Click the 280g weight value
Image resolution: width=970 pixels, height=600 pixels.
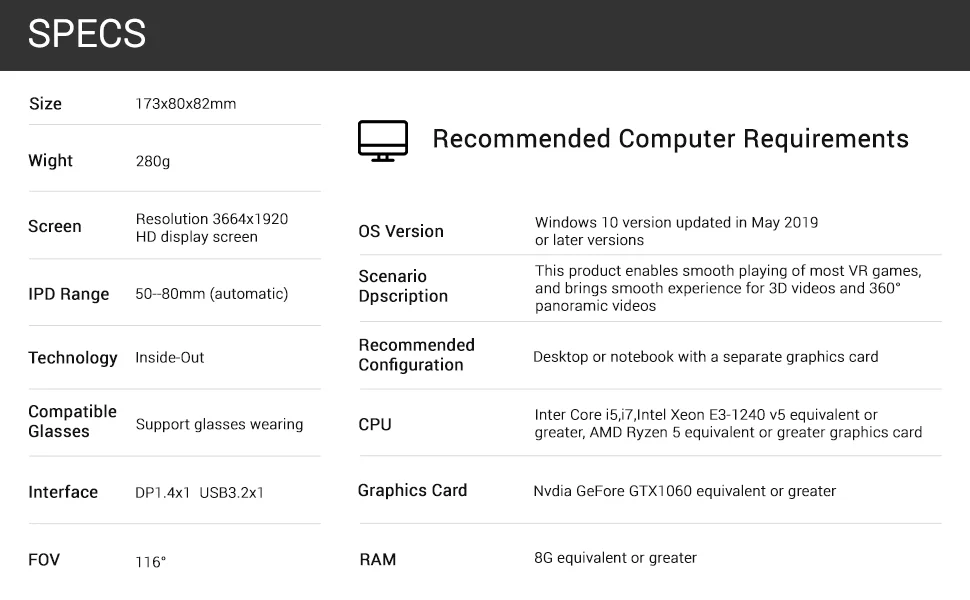tap(152, 161)
